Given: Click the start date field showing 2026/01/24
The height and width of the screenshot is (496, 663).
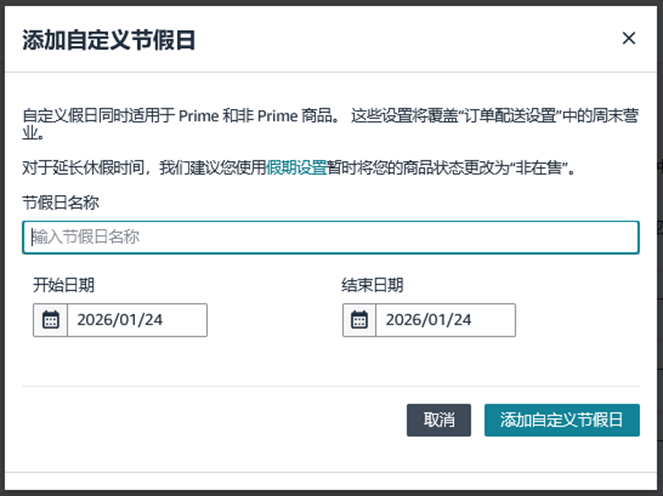Looking at the screenshot, I should pos(136,320).
